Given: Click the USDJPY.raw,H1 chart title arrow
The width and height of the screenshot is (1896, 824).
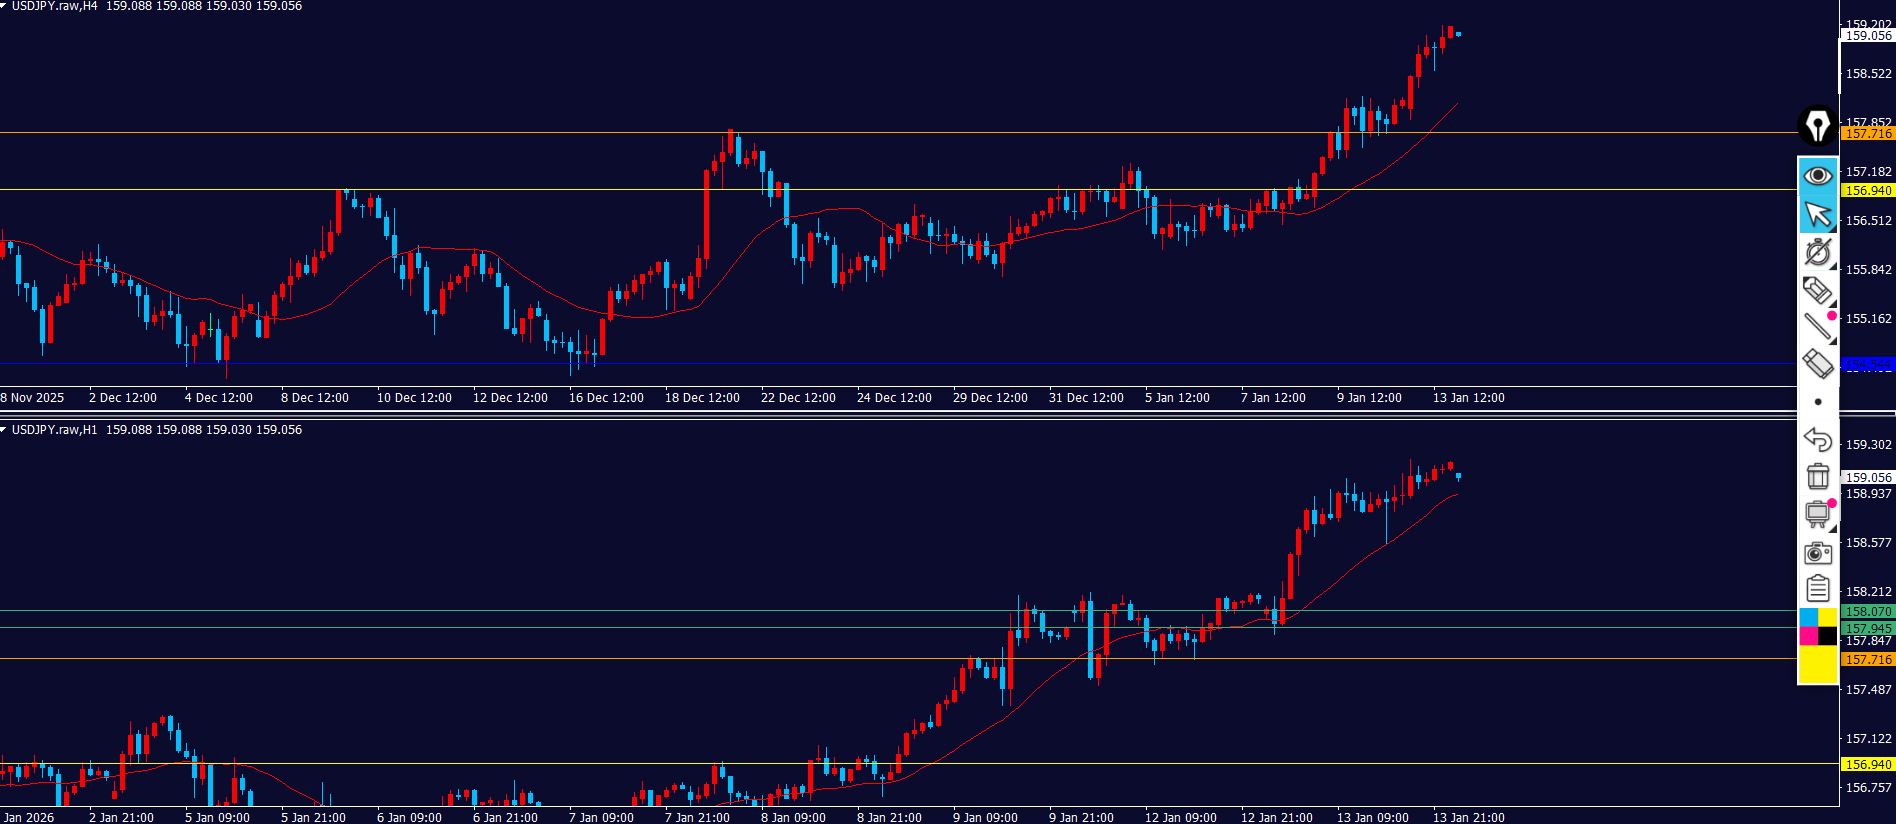Looking at the screenshot, I should click(4, 430).
